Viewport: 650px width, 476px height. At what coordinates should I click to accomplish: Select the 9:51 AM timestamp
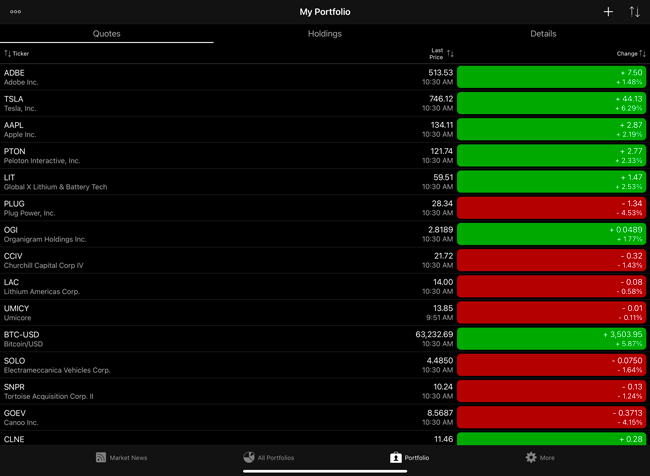tap(439, 318)
